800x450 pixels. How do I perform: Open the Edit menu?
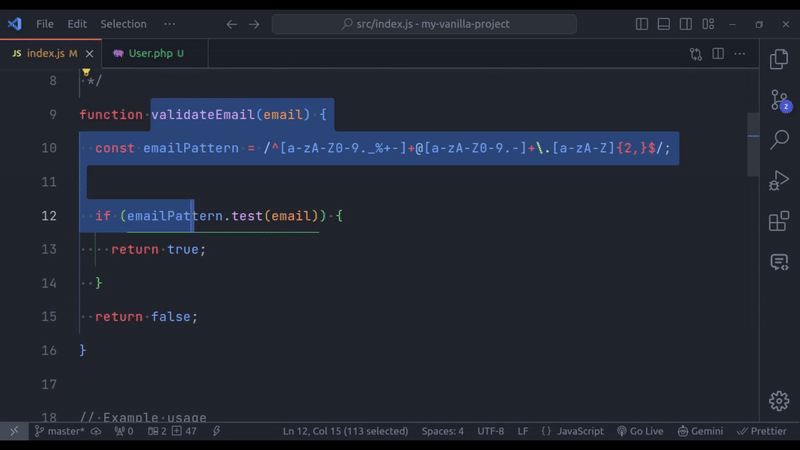tap(77, 24)
